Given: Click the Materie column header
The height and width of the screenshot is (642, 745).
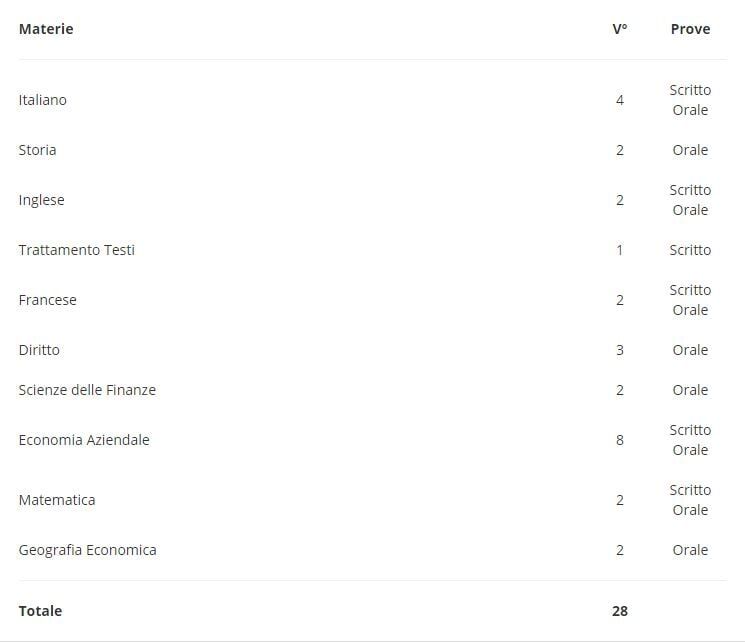Looking at the screenshot, I should [x=46, y=29].
